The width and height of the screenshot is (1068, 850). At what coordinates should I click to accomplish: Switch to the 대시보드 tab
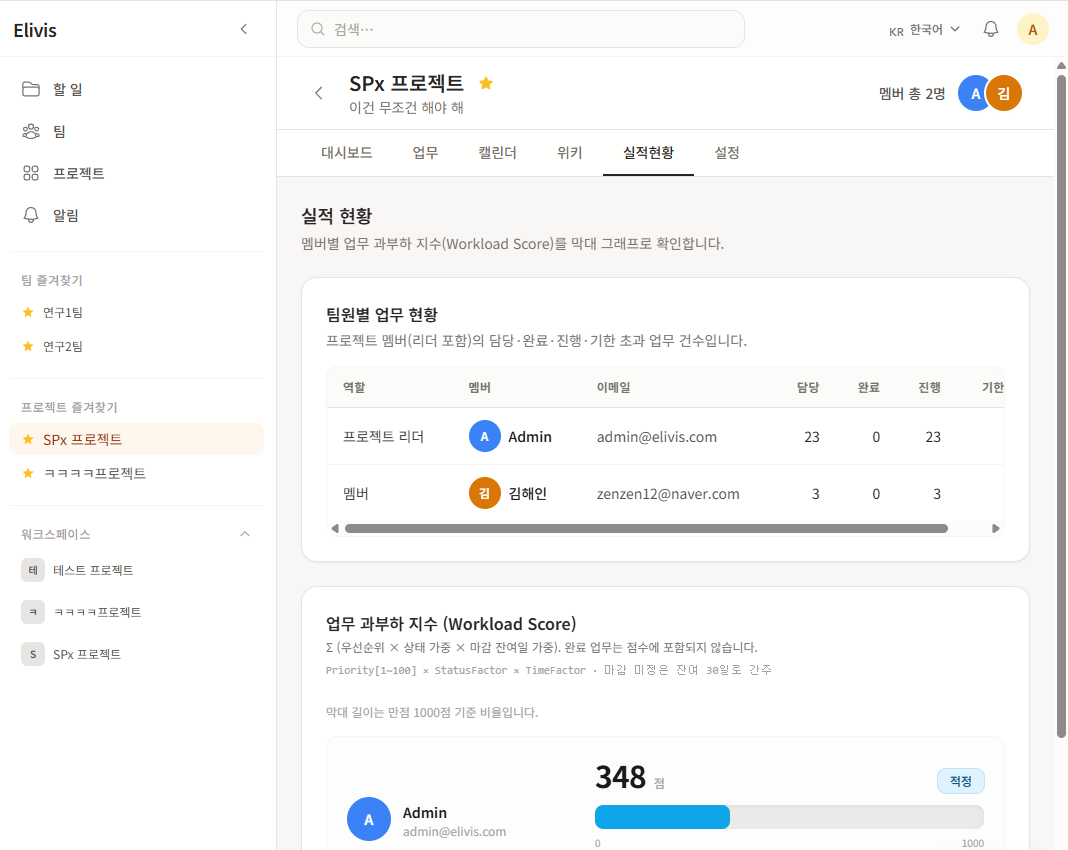(346, 153)
